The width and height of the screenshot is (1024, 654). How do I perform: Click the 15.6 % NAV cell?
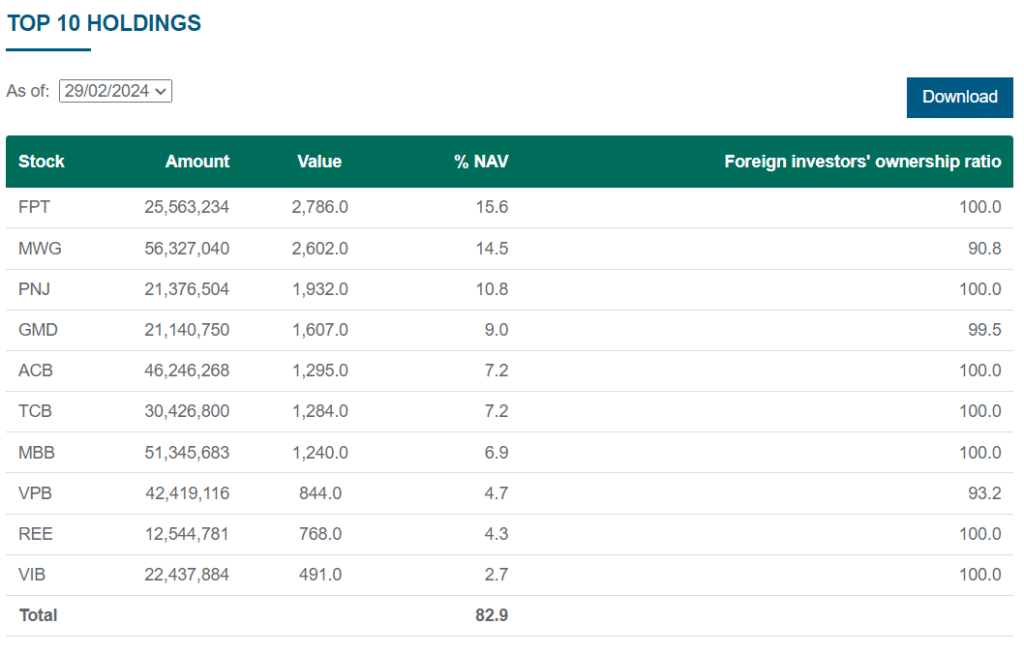click(x=492, y=207)
